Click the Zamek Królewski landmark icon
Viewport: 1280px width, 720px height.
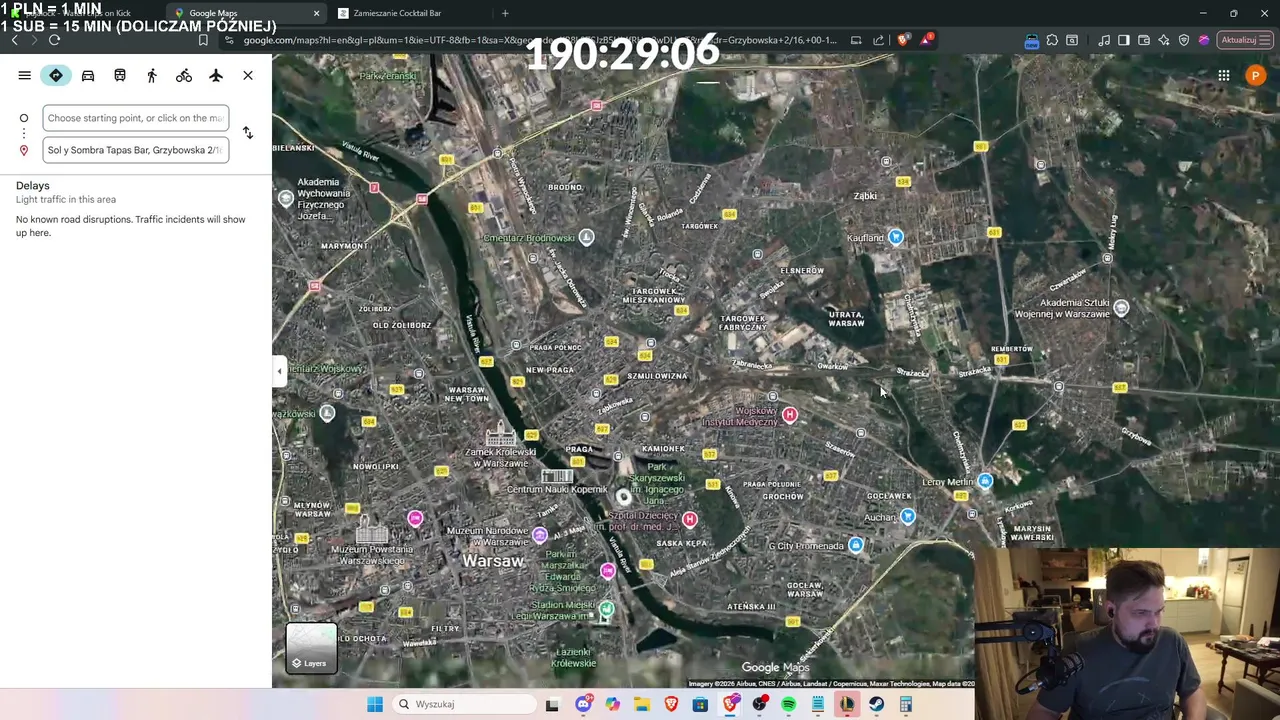[x=501, y=435]
